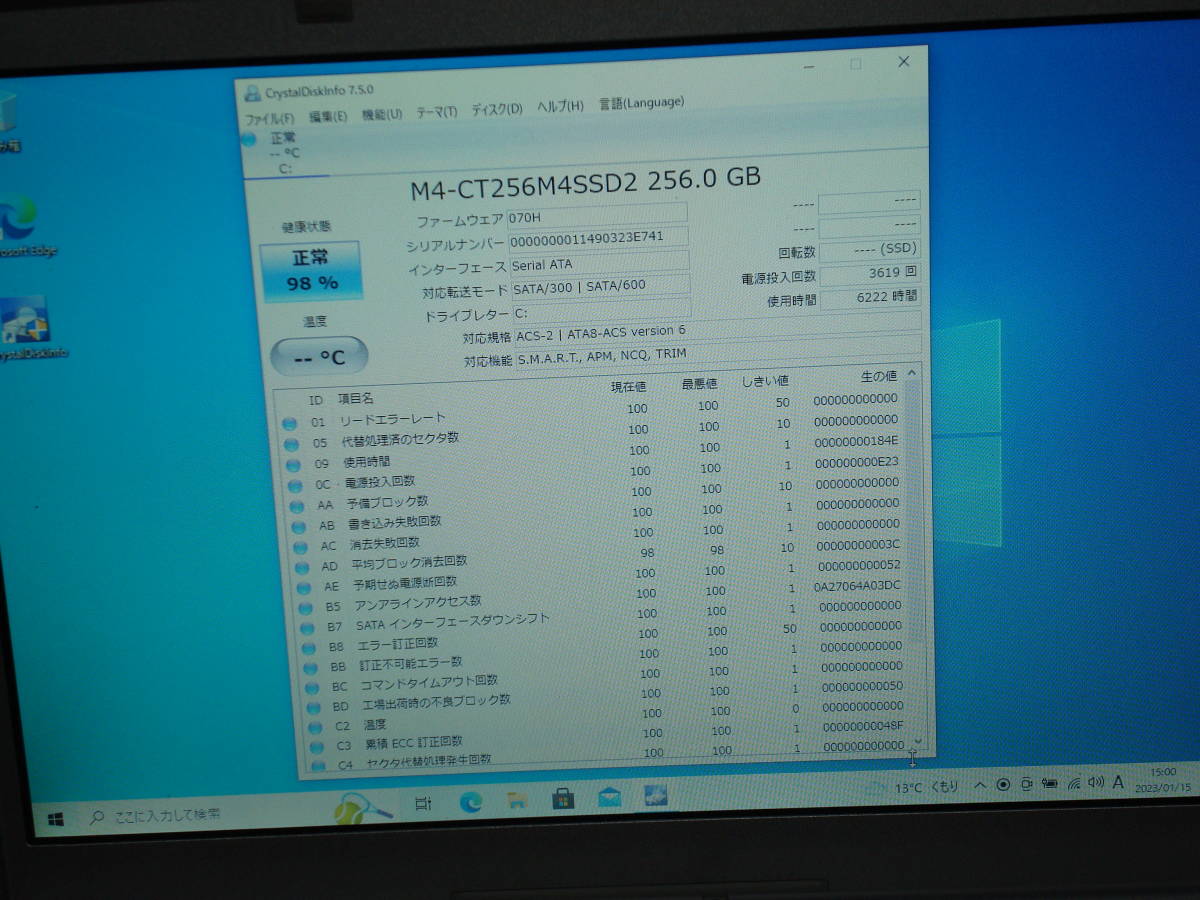Open File Explorer from the taskbar

coord(516,799)
